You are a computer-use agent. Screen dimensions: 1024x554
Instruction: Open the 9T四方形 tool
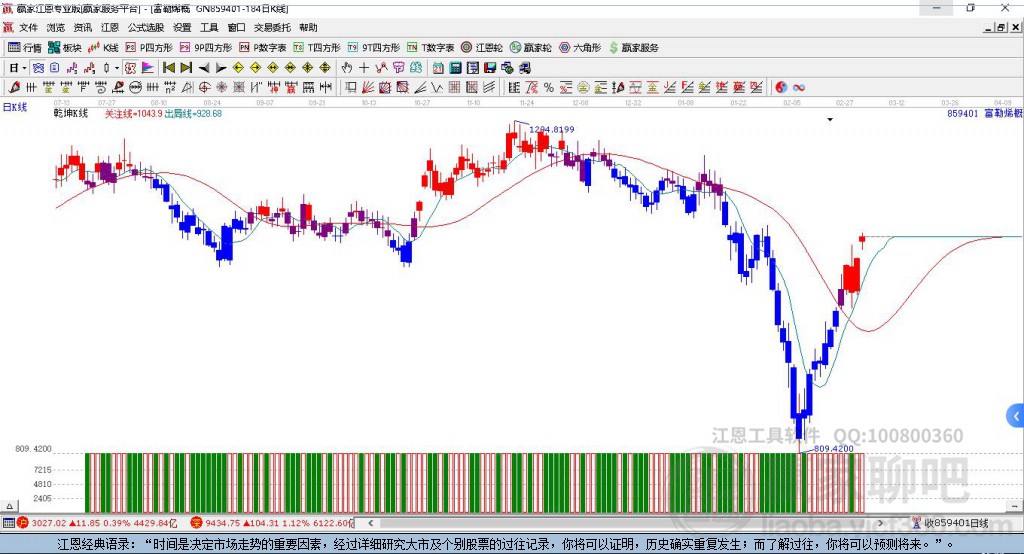tap(374, 48)
